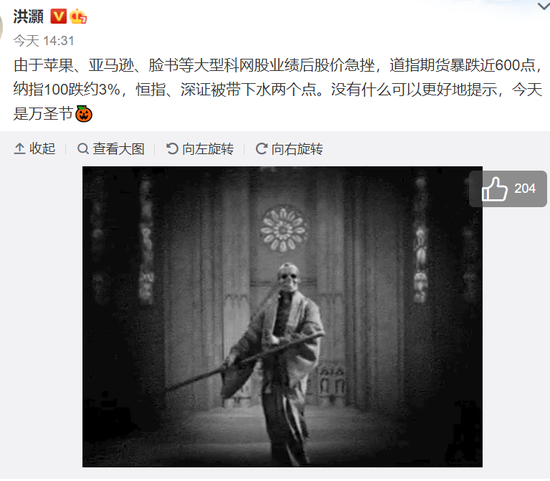550x481 pixels.
Task: Click the counterclockwise rotate arrow icon
Action: tap(172, 149)
